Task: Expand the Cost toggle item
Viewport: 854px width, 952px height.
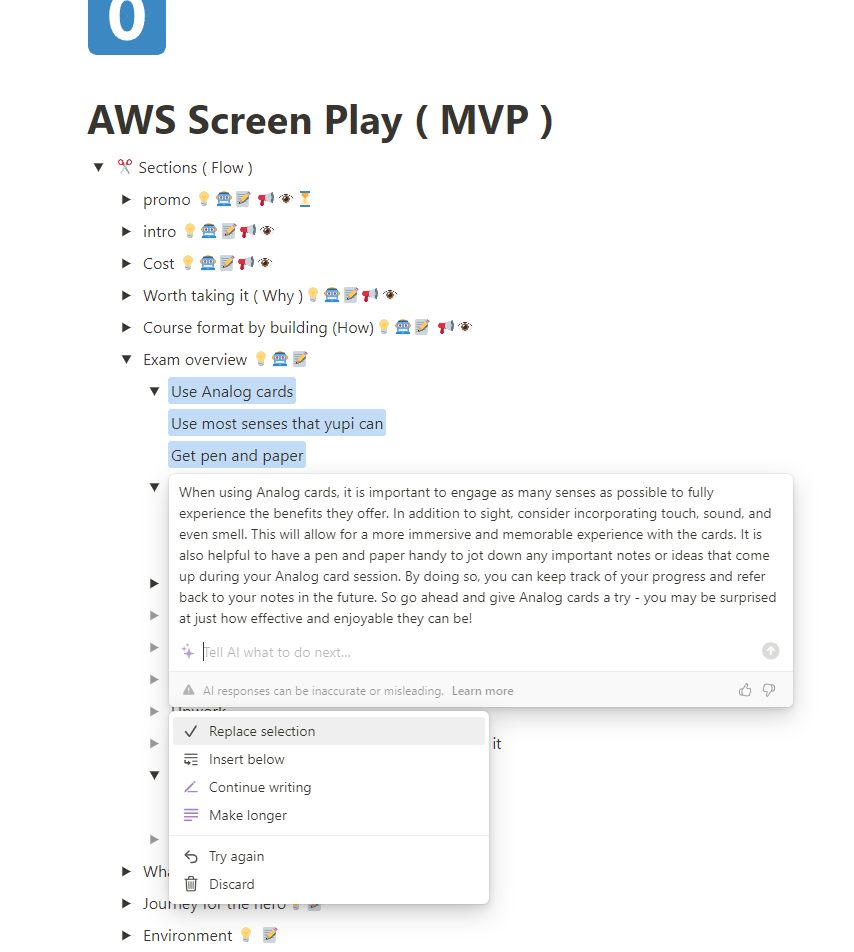Action: (x=127, y=264)
